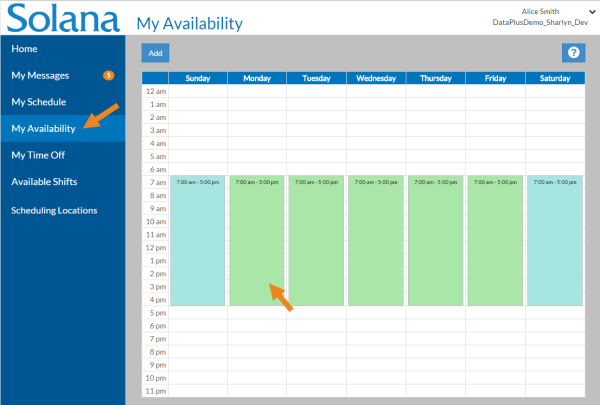
Task: Select My Availability in sidebar
Action: coord(44,129)
